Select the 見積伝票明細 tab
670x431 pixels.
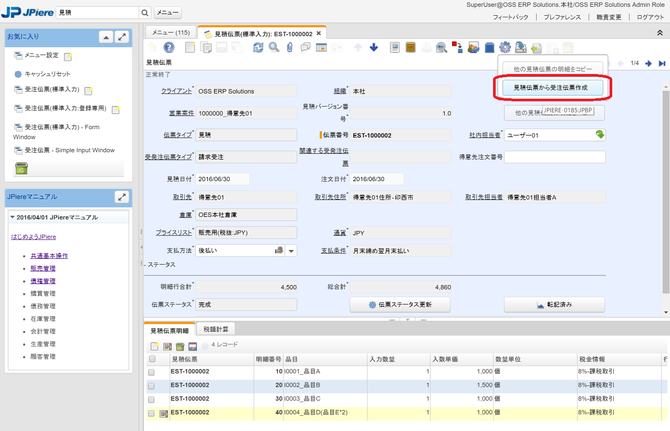170,331
